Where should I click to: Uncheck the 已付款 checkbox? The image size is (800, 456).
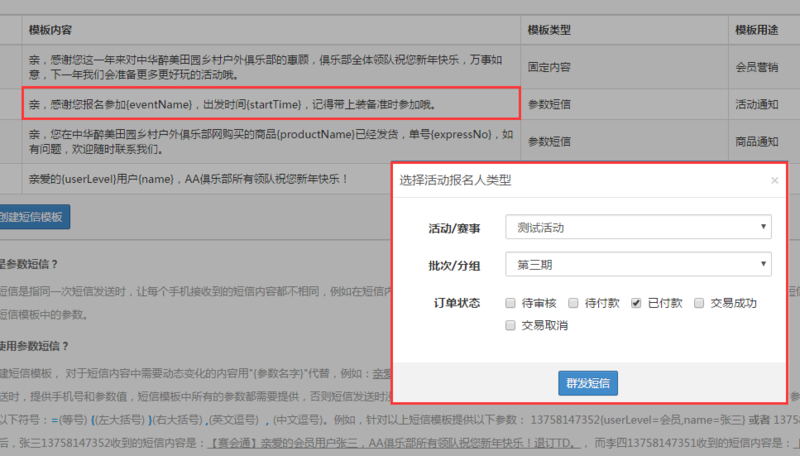pyautogui.click(x=636, y=303)
